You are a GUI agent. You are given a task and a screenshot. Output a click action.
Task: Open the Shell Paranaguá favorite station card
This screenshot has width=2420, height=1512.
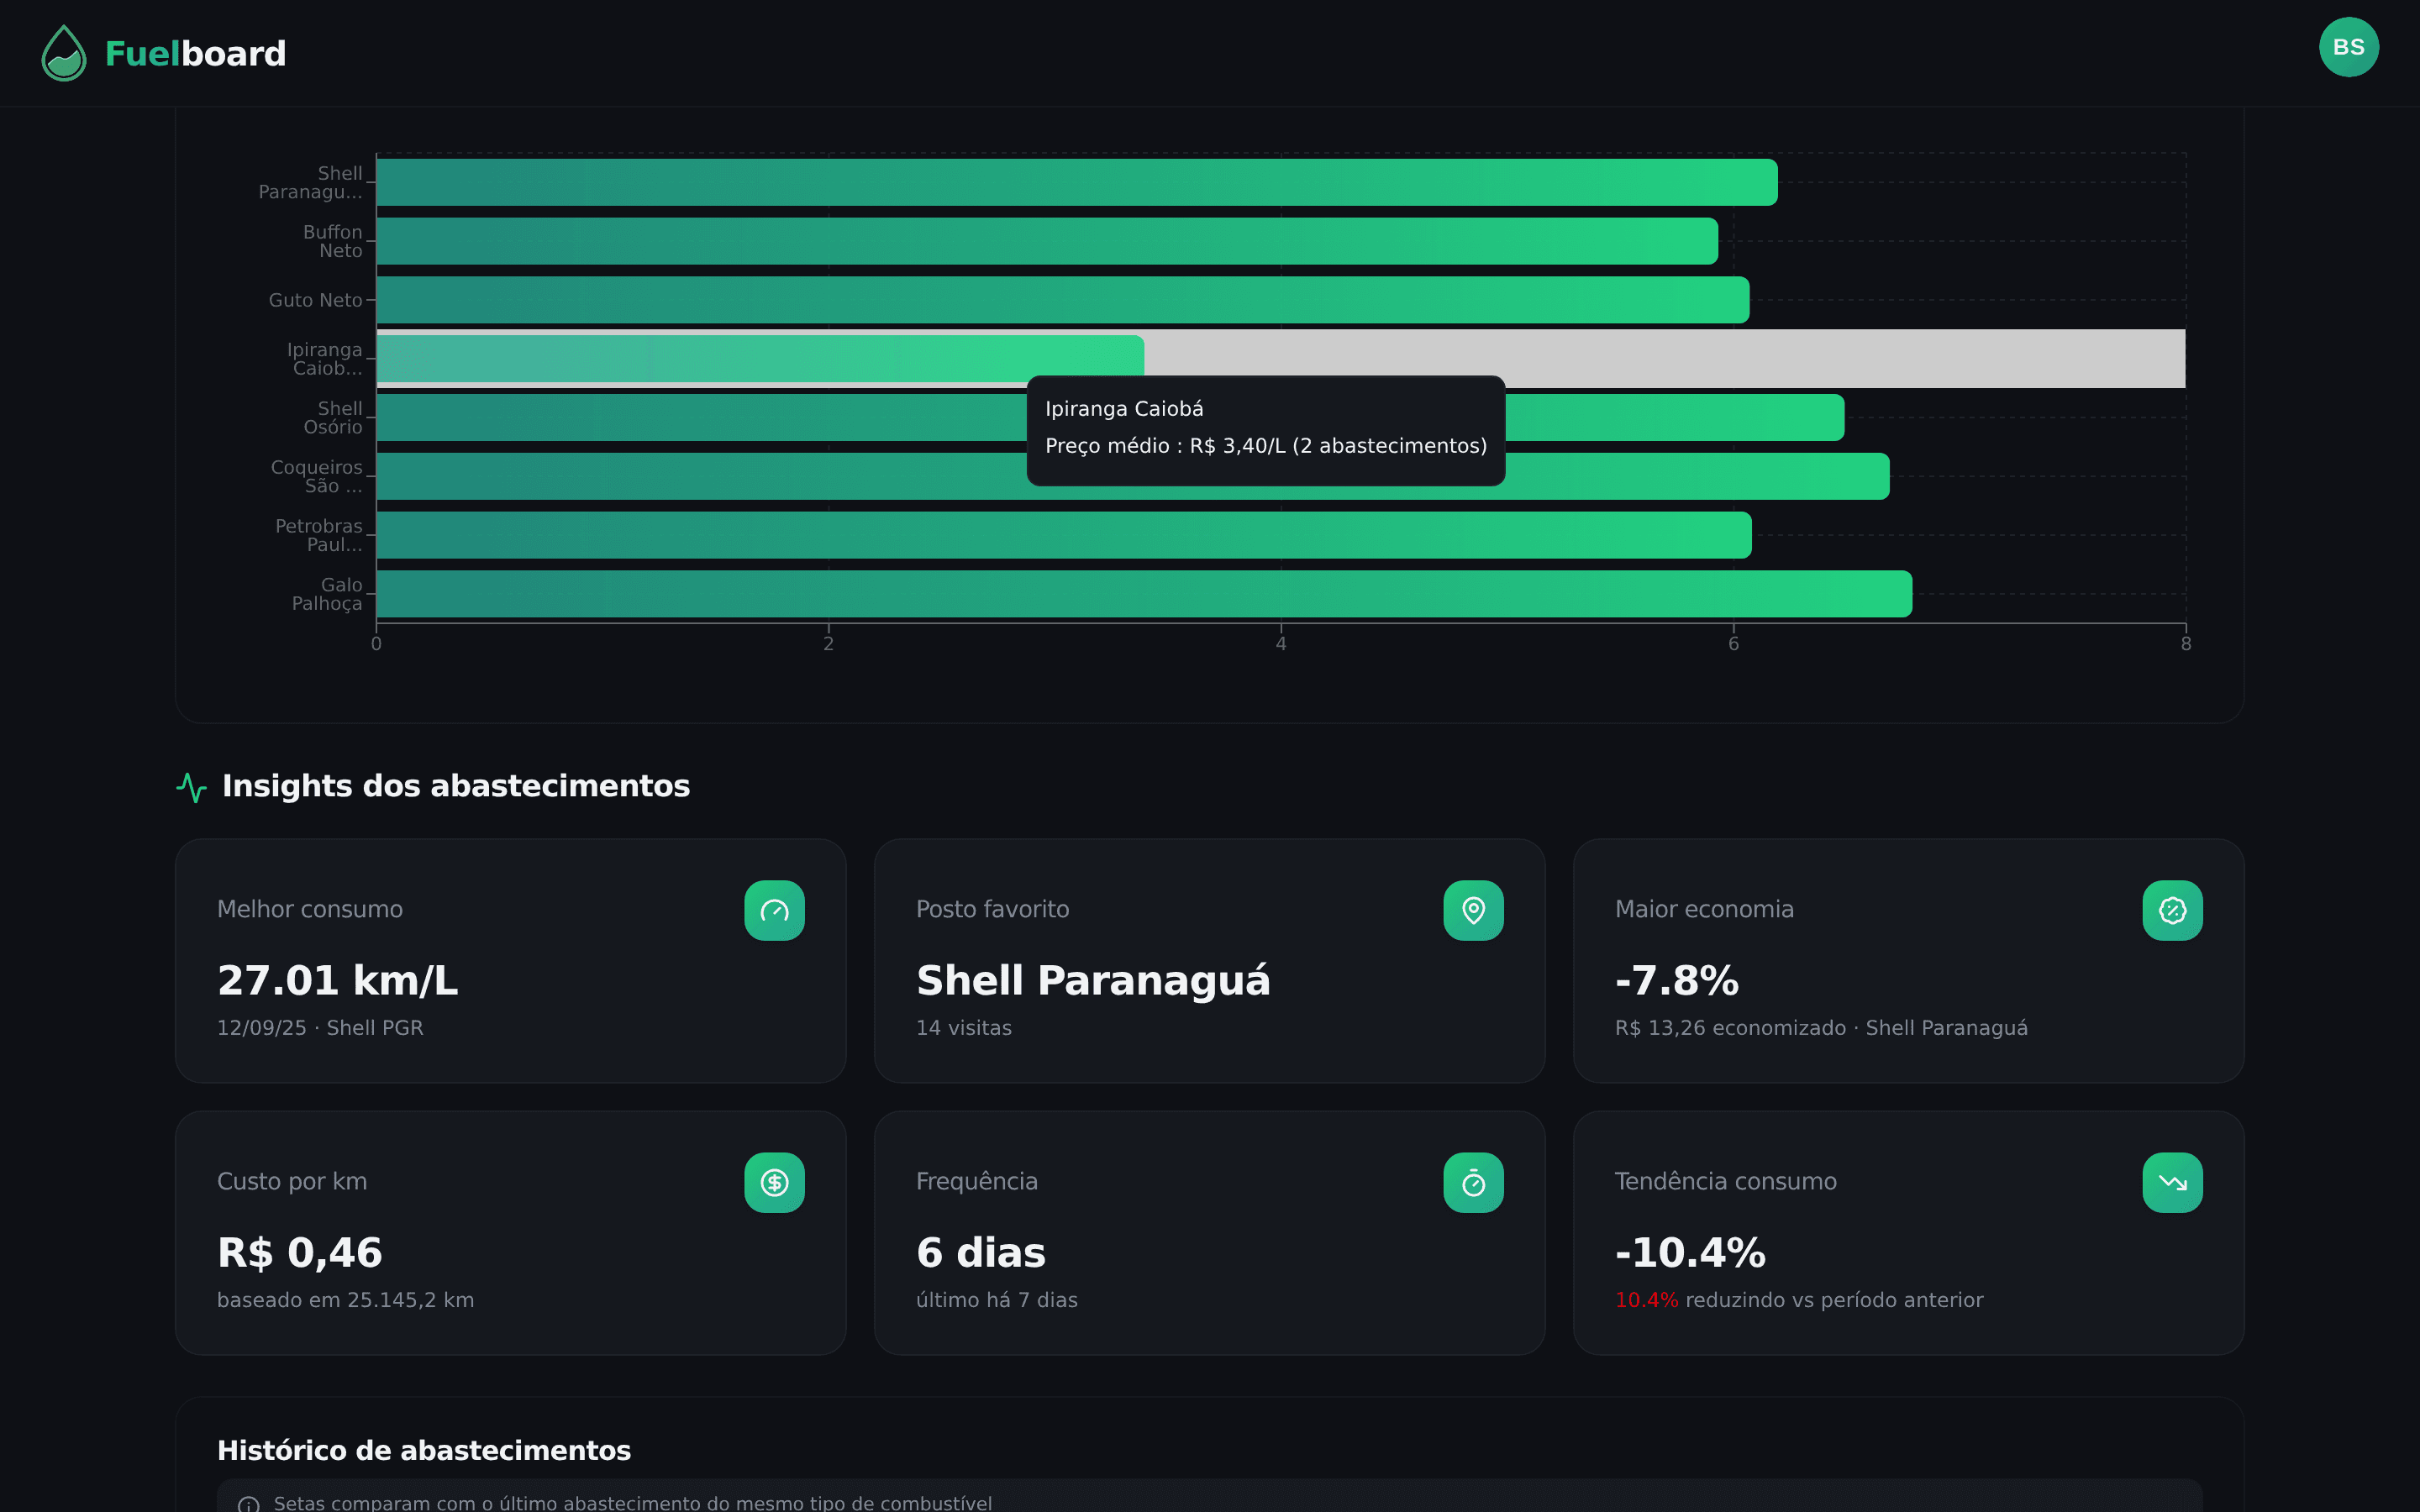(x=1210, y=962)
